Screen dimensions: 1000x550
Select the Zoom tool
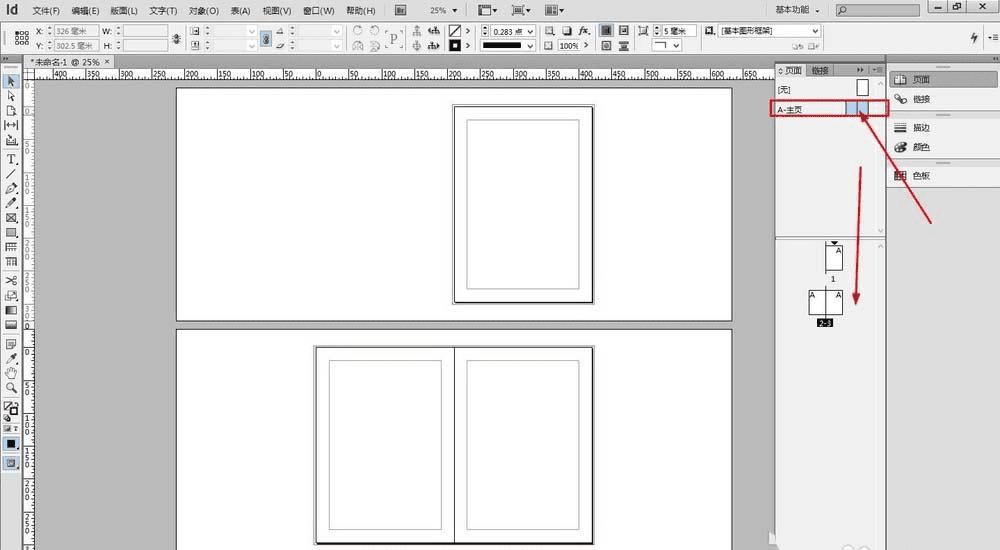point(11,388)
